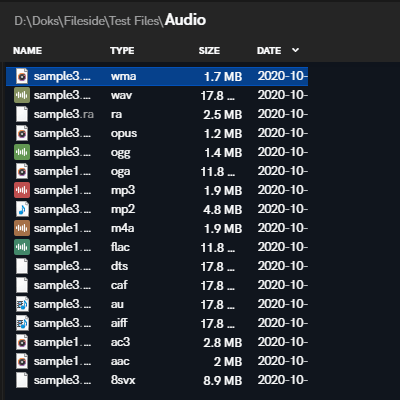This screenshot has width=400, height=400.
Task: Click the date of the ogg file
Action: [283, 152]
